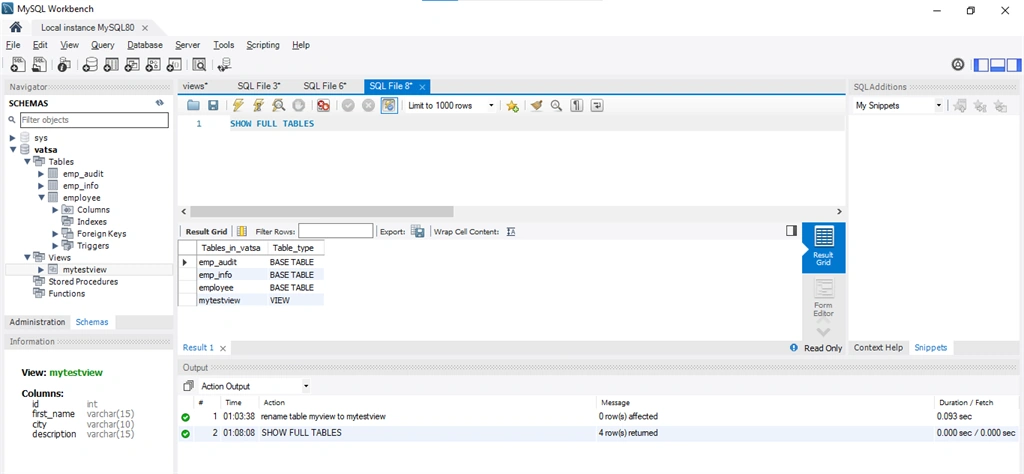Execute statement under cursor icon
Image resolution: width=1024 pixels, height=474 pixels.
259,105
